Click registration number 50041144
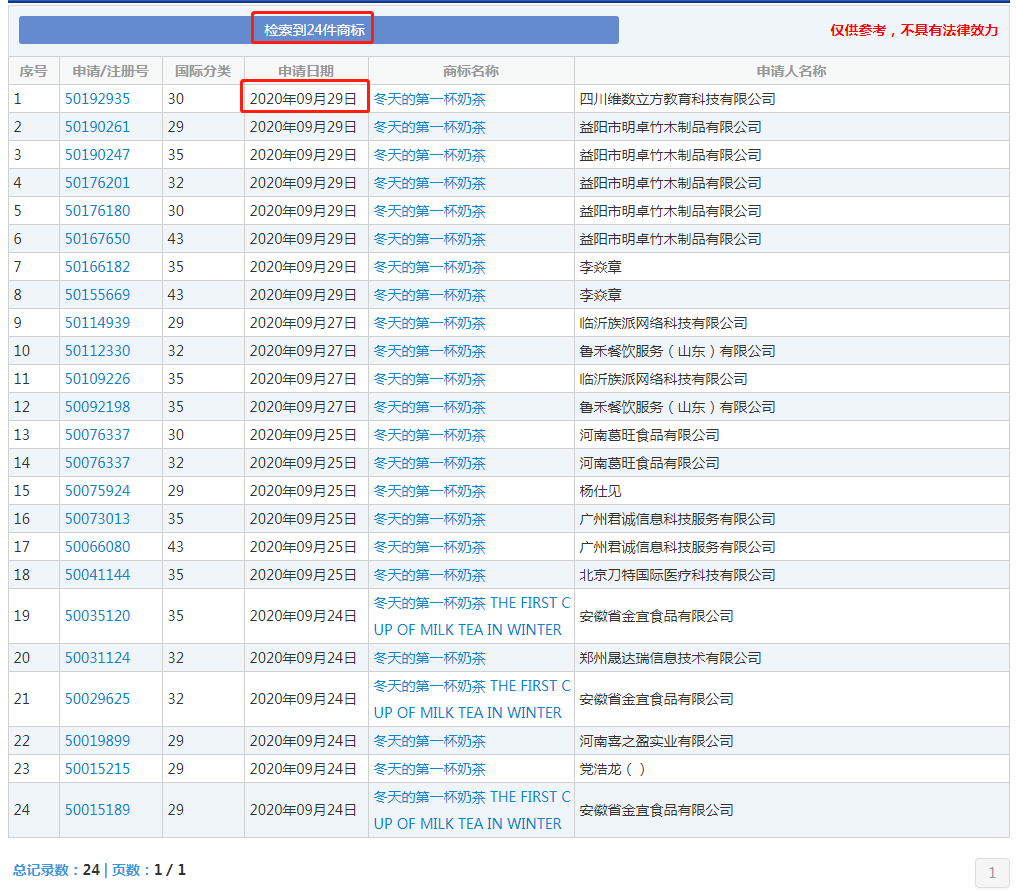This screenshot has width=1018, height=894. 97,575
